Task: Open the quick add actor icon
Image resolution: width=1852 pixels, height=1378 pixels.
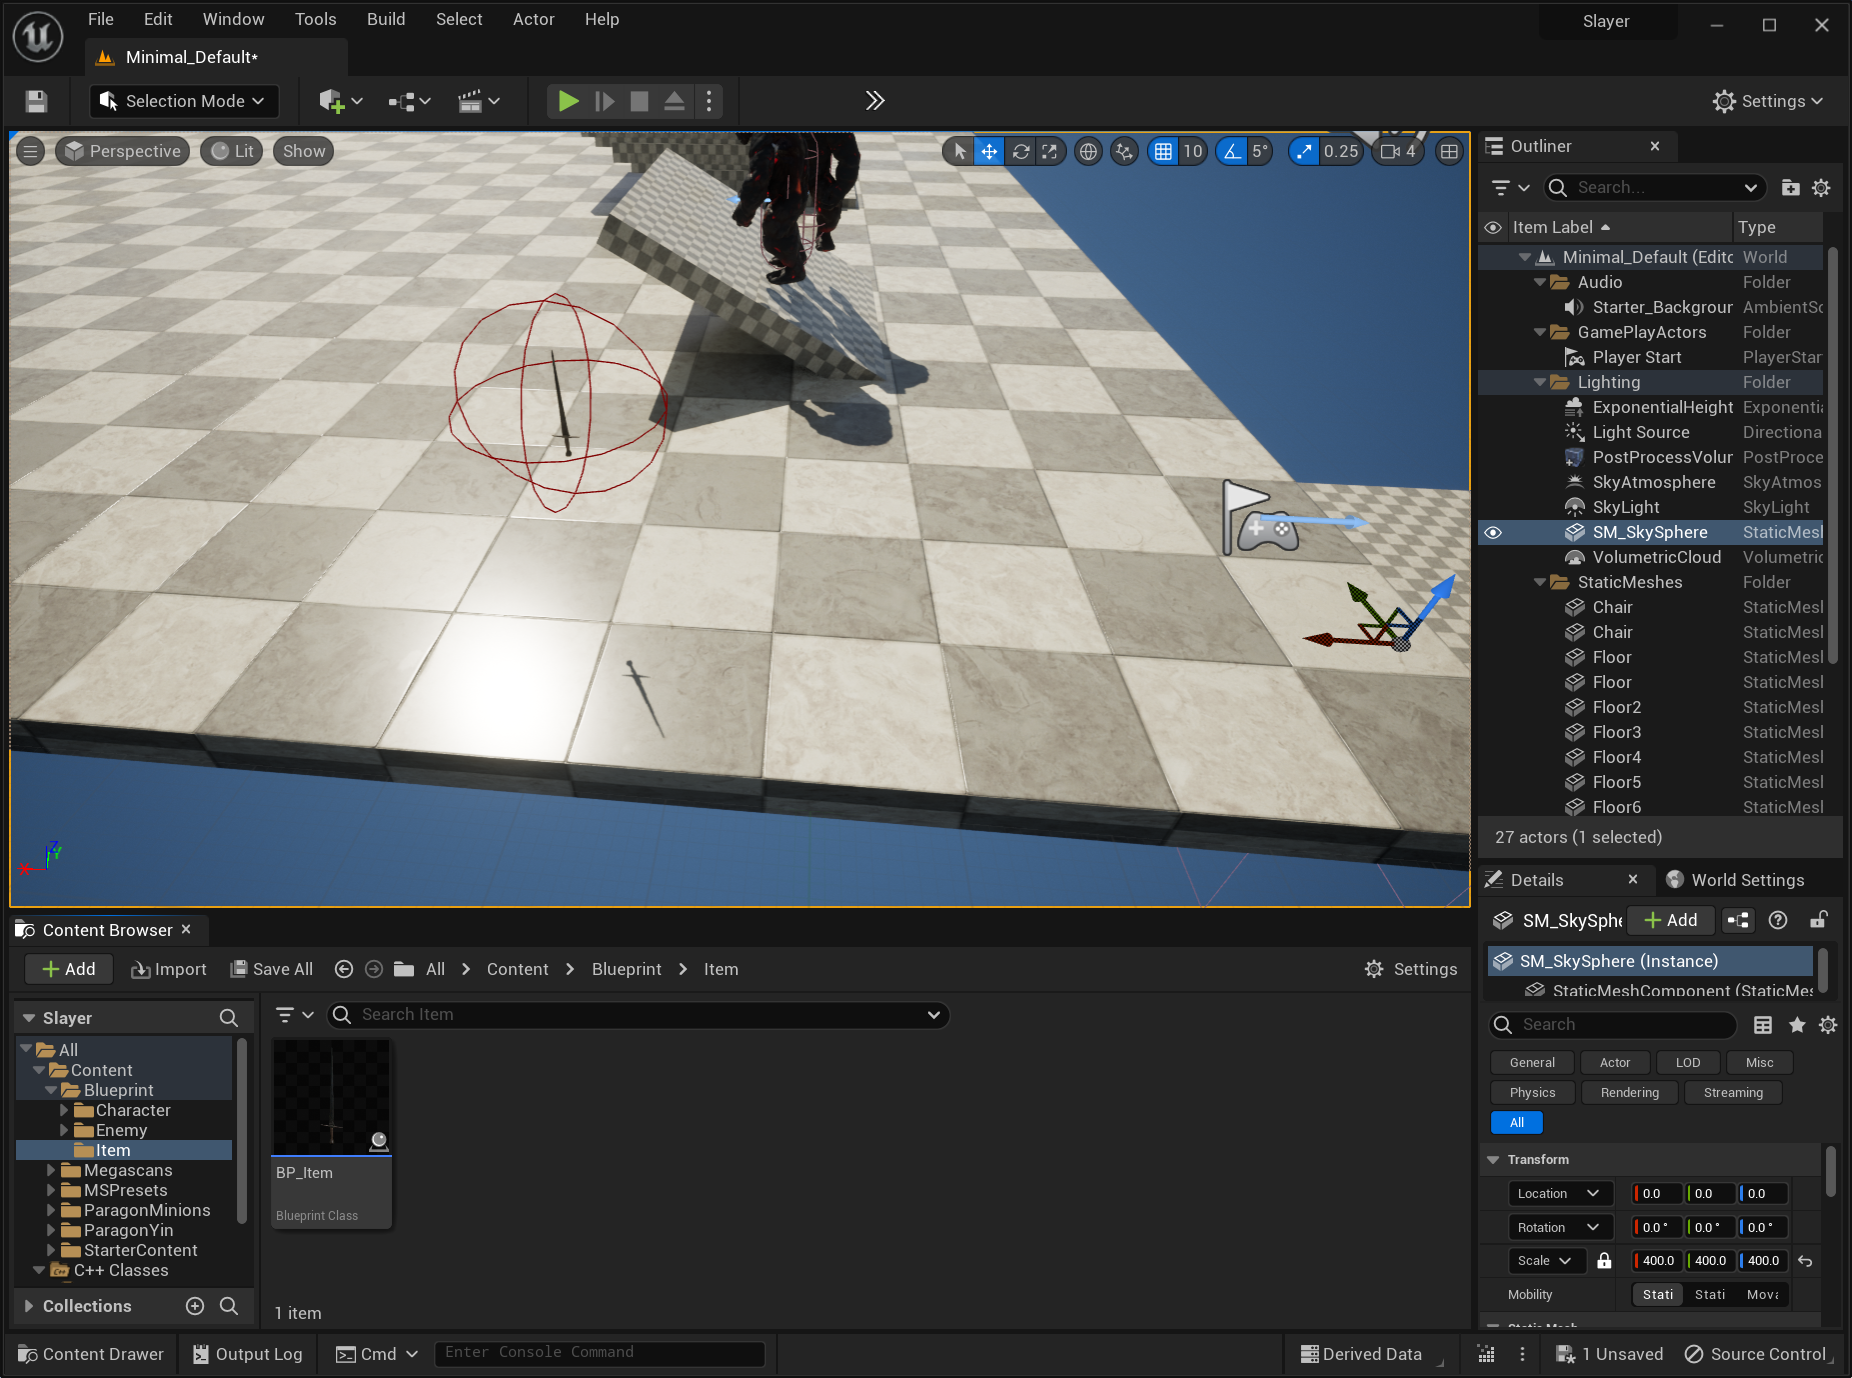Action: coord(340,101)
